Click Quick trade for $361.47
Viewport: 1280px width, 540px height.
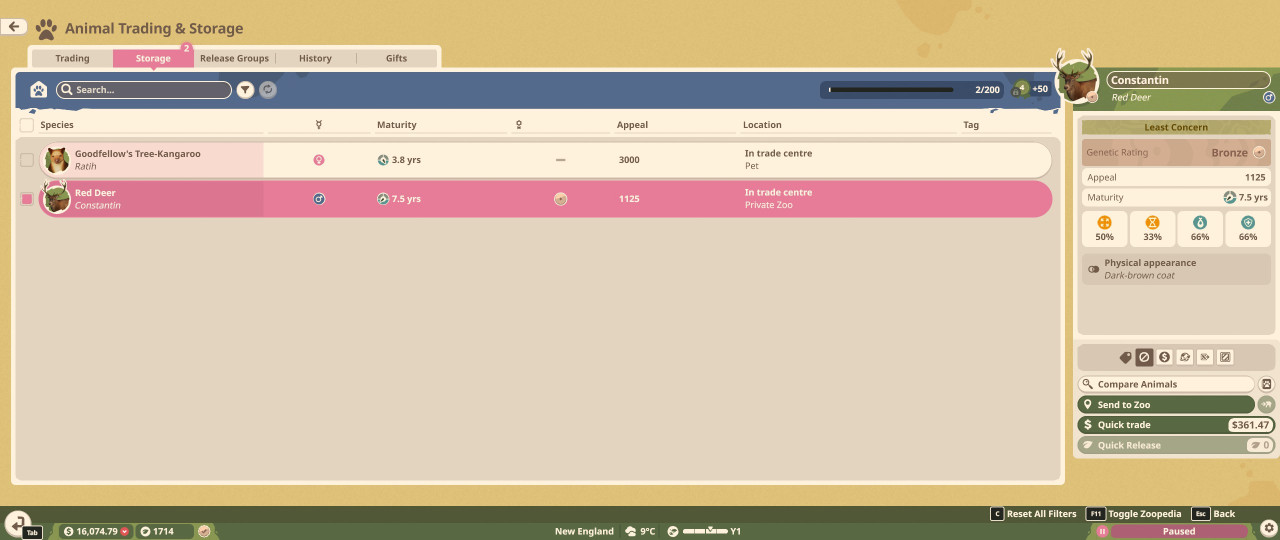coord(1176,425)
